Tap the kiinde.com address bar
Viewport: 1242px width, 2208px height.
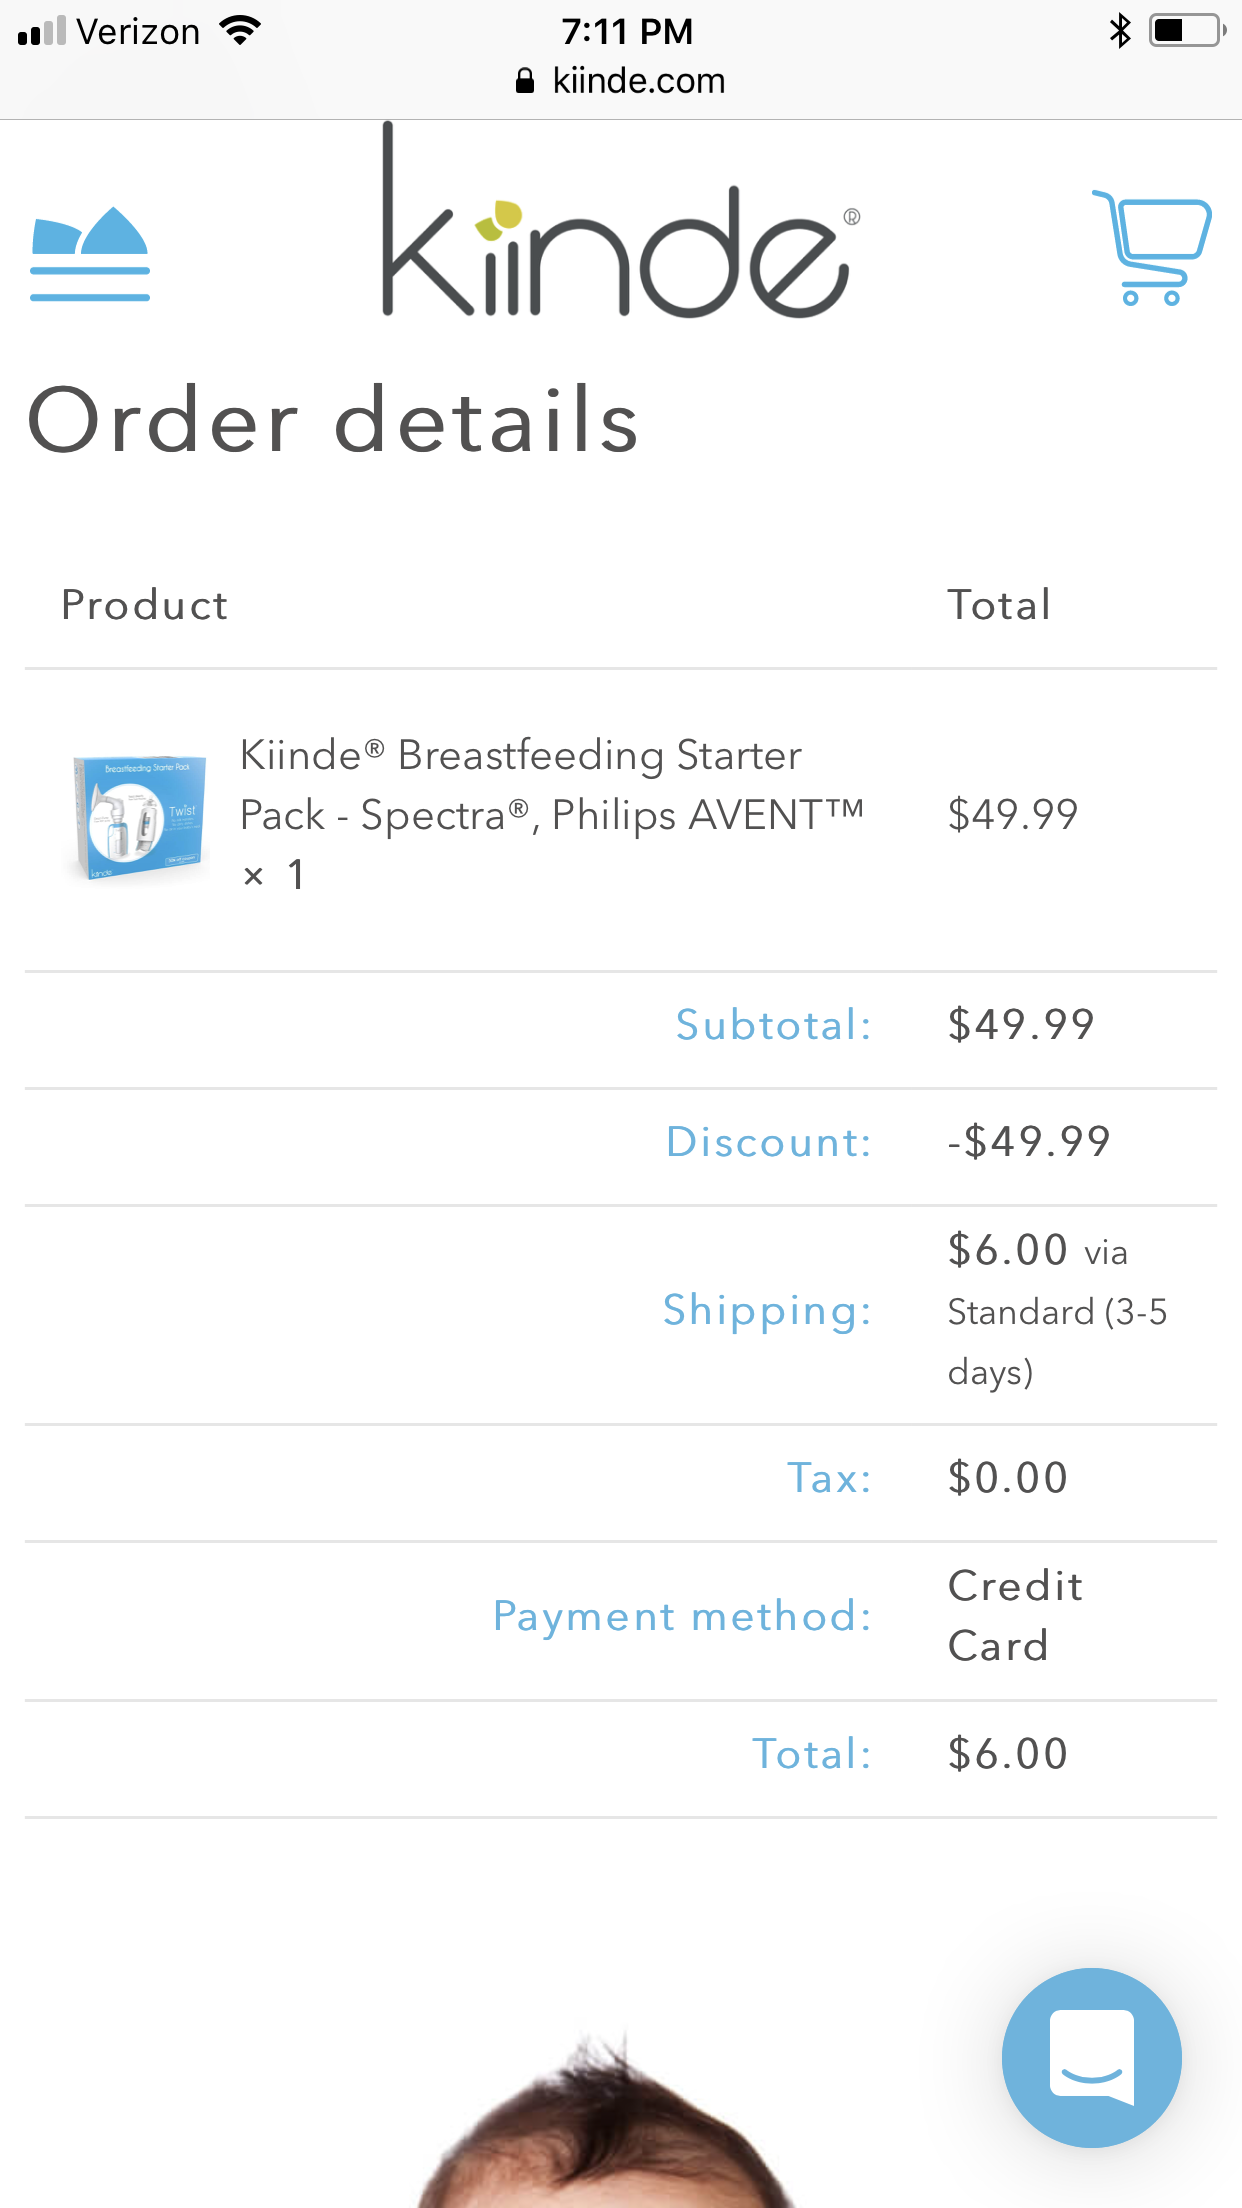pos(638,81)
